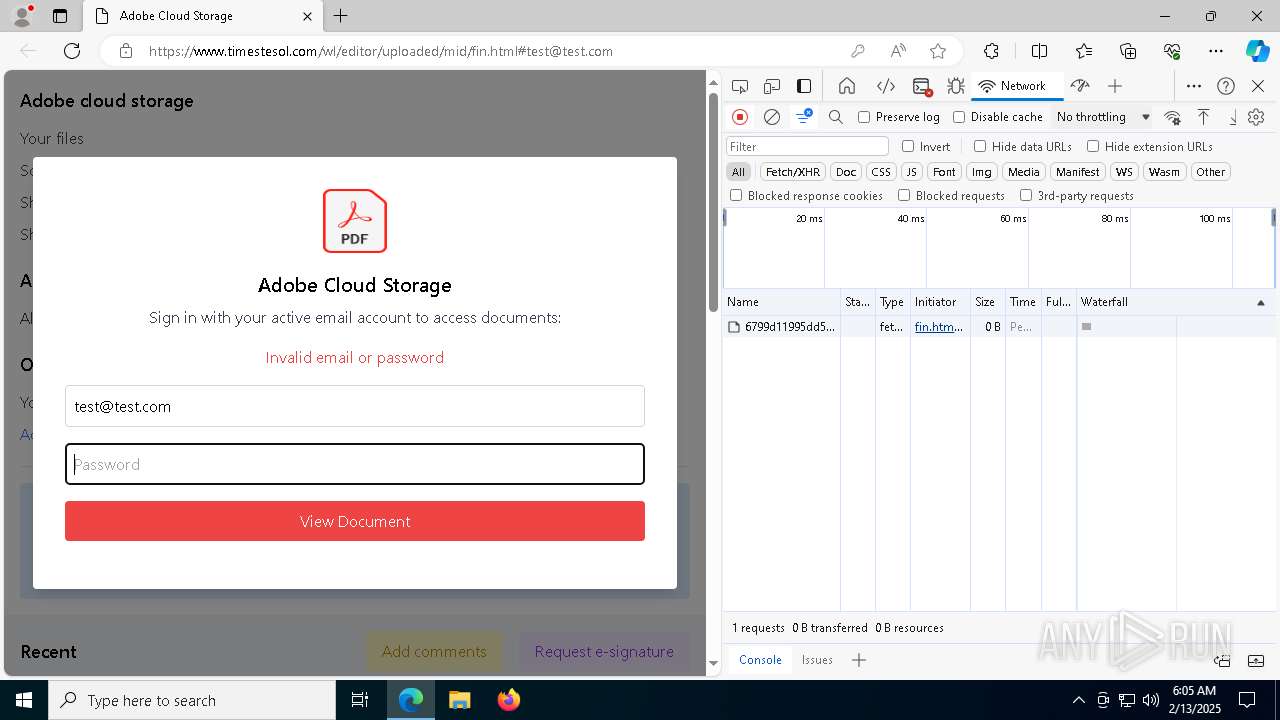The width and height of the screenshot is (1280, 720).
Task: Click the Password input field
Action: [355, 464]
